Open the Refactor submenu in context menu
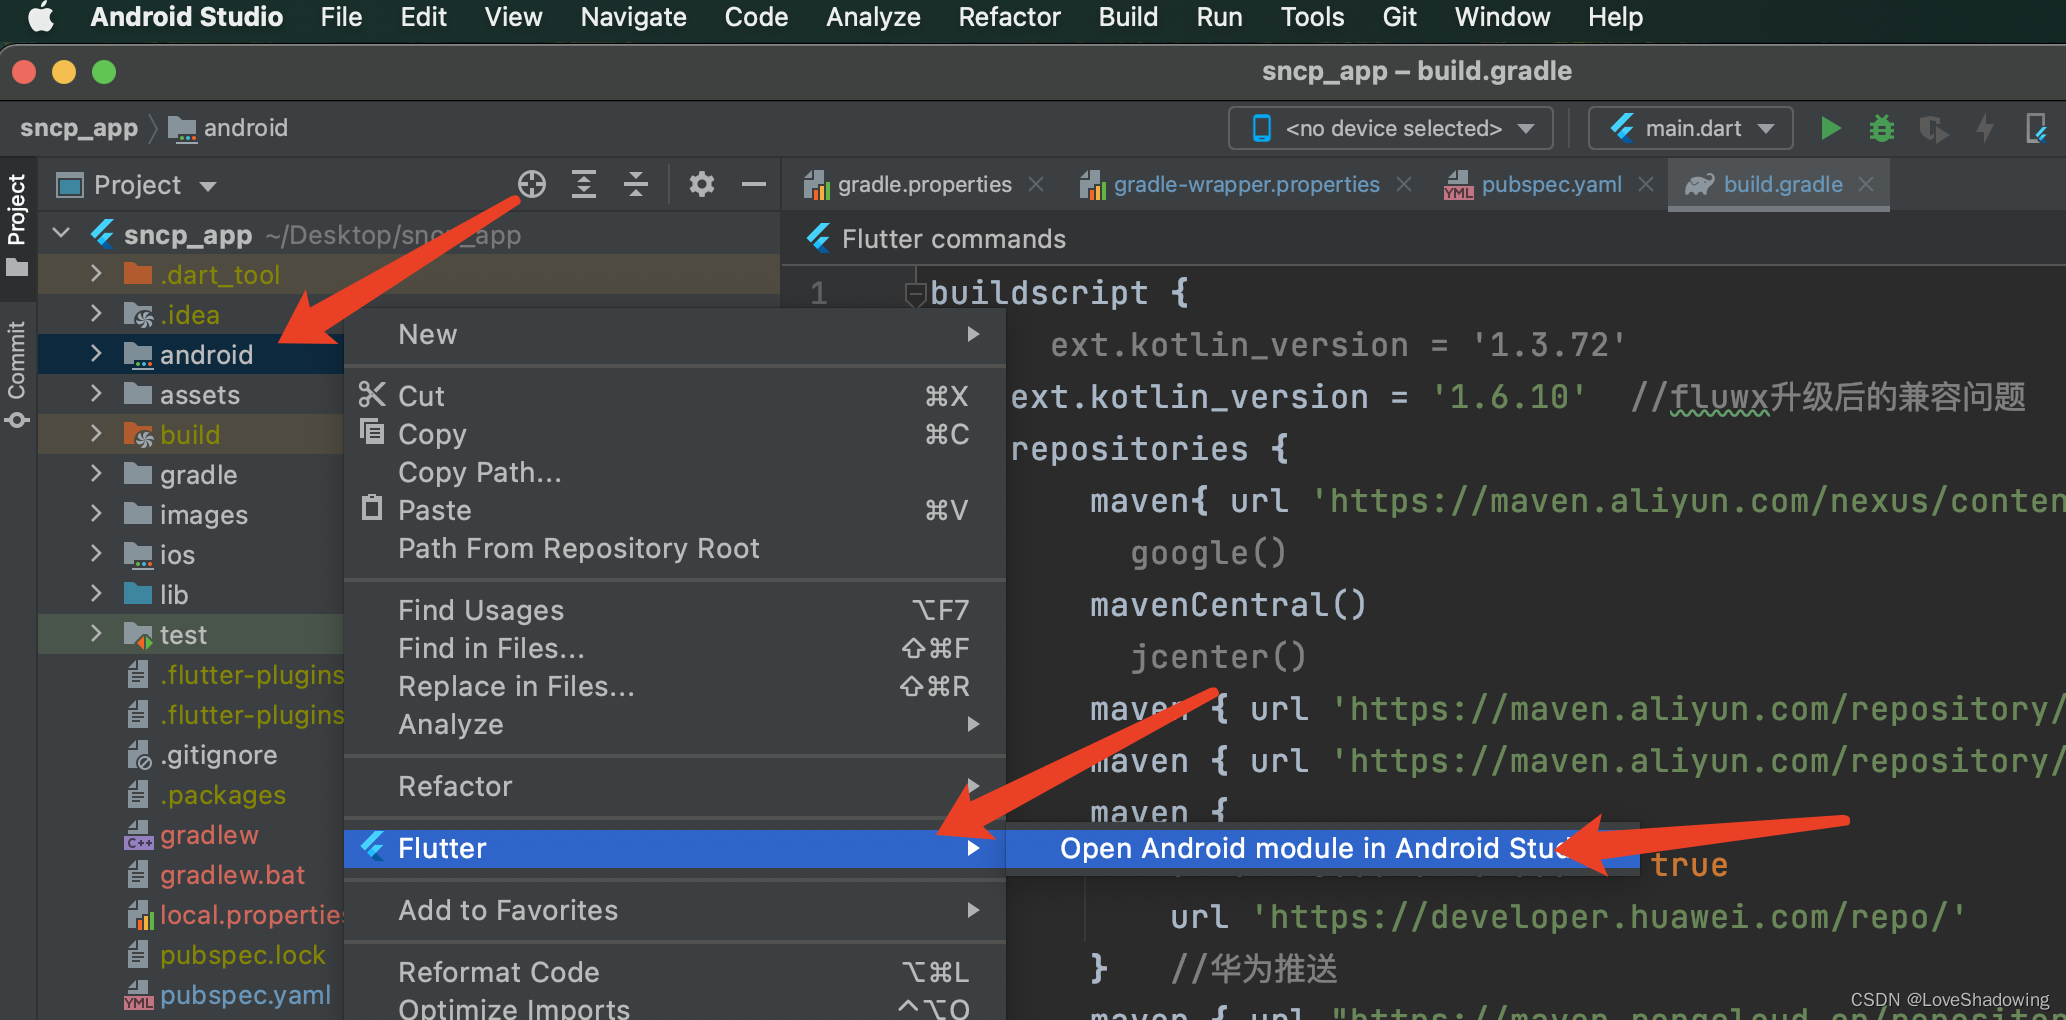Screen dimensions: 2066x1020 [675, 786]
